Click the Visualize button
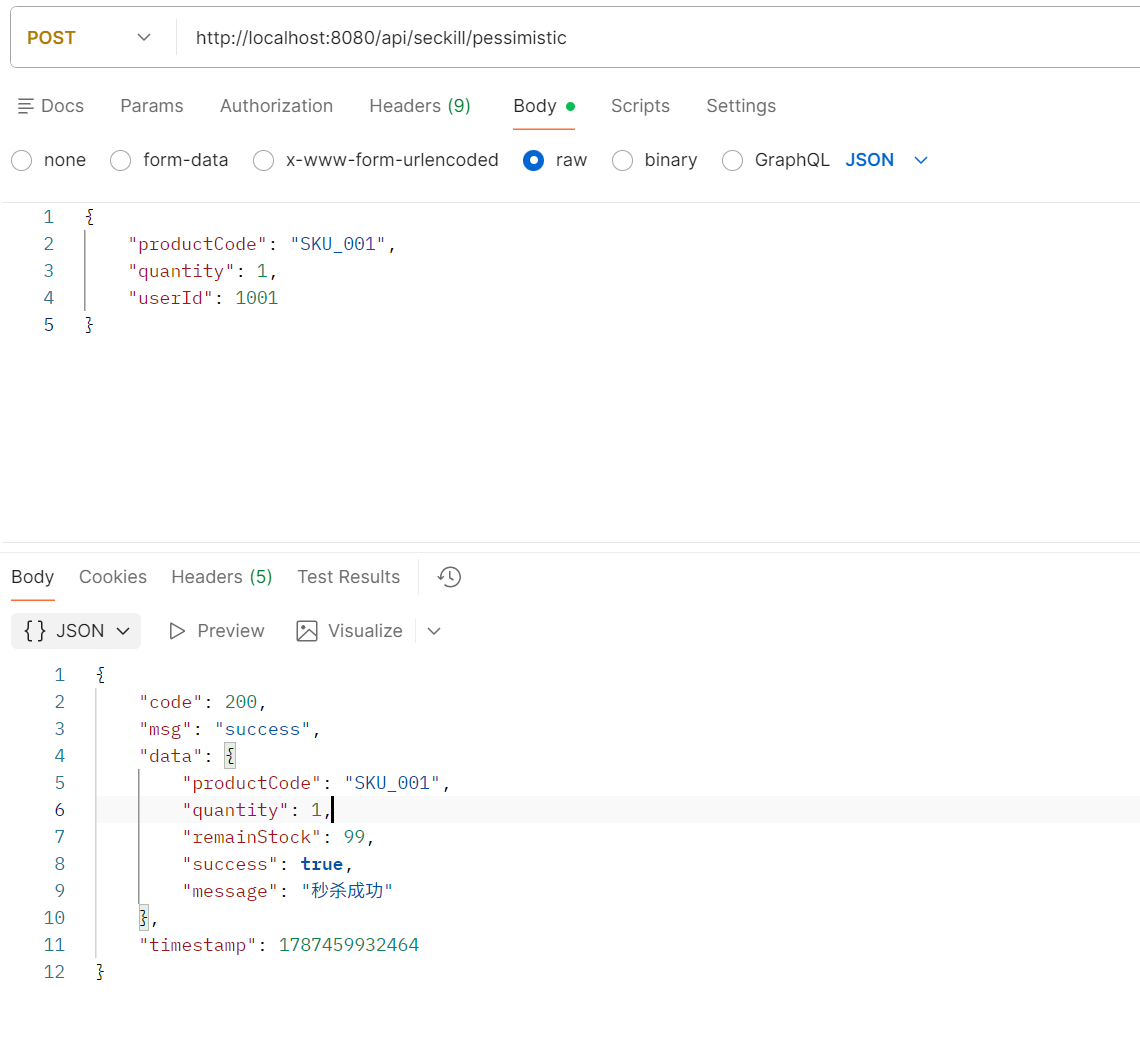 pos(349,631)
